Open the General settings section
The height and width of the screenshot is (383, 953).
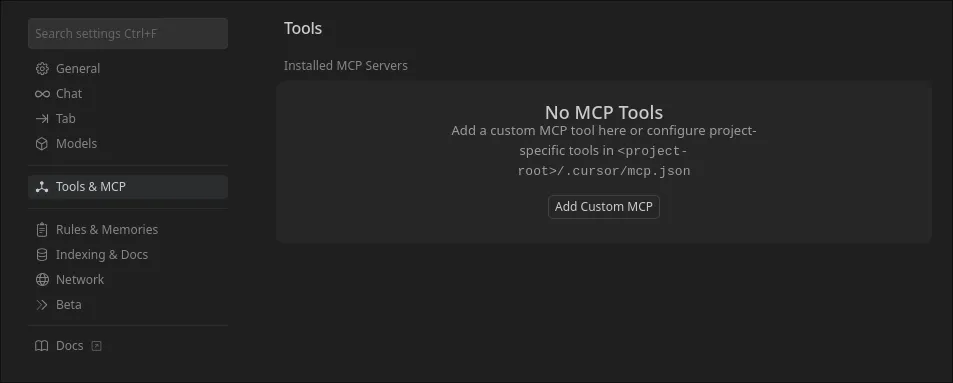(128, 69)
